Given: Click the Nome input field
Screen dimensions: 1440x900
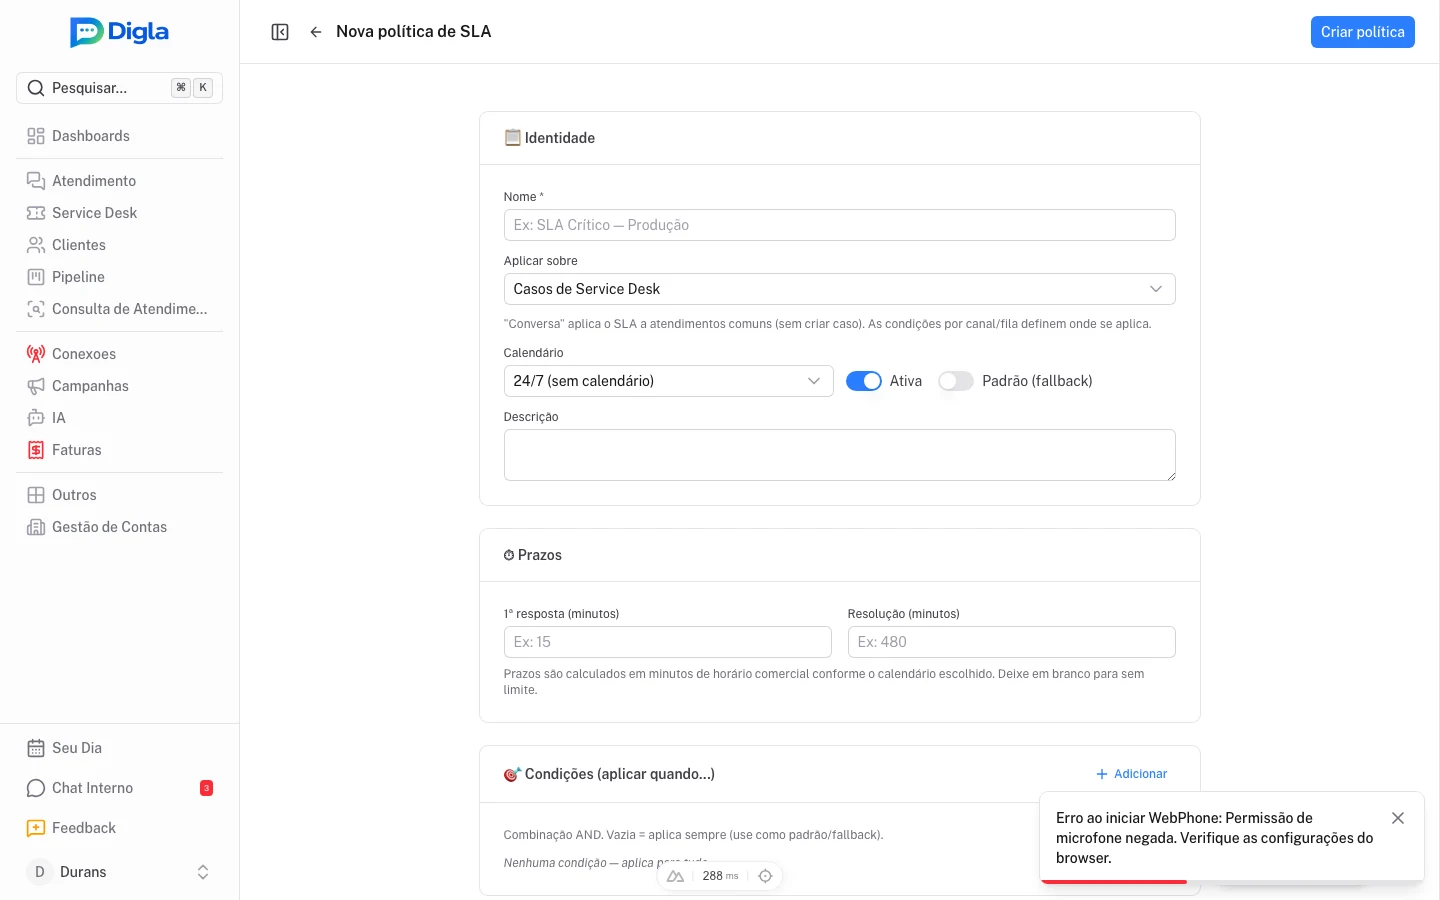Looking at the screenshot, I should point(840,225).
